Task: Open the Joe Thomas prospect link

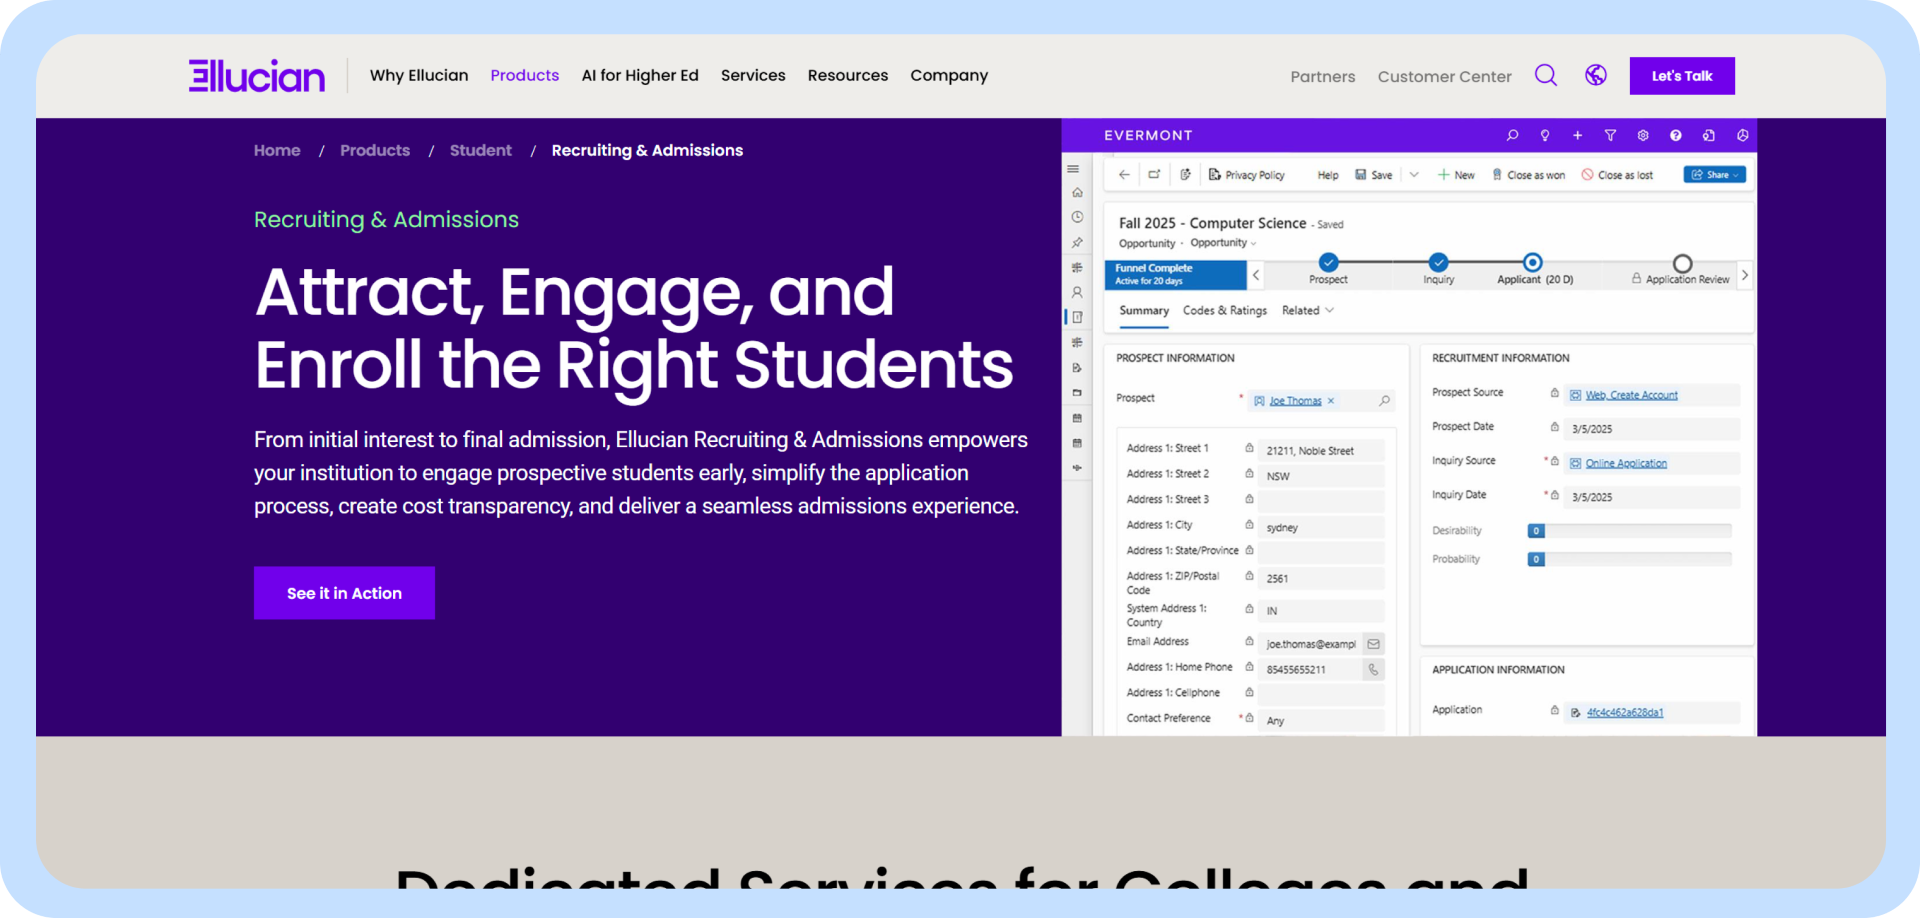Action: pyautogui.click(x=1295, y=401)
